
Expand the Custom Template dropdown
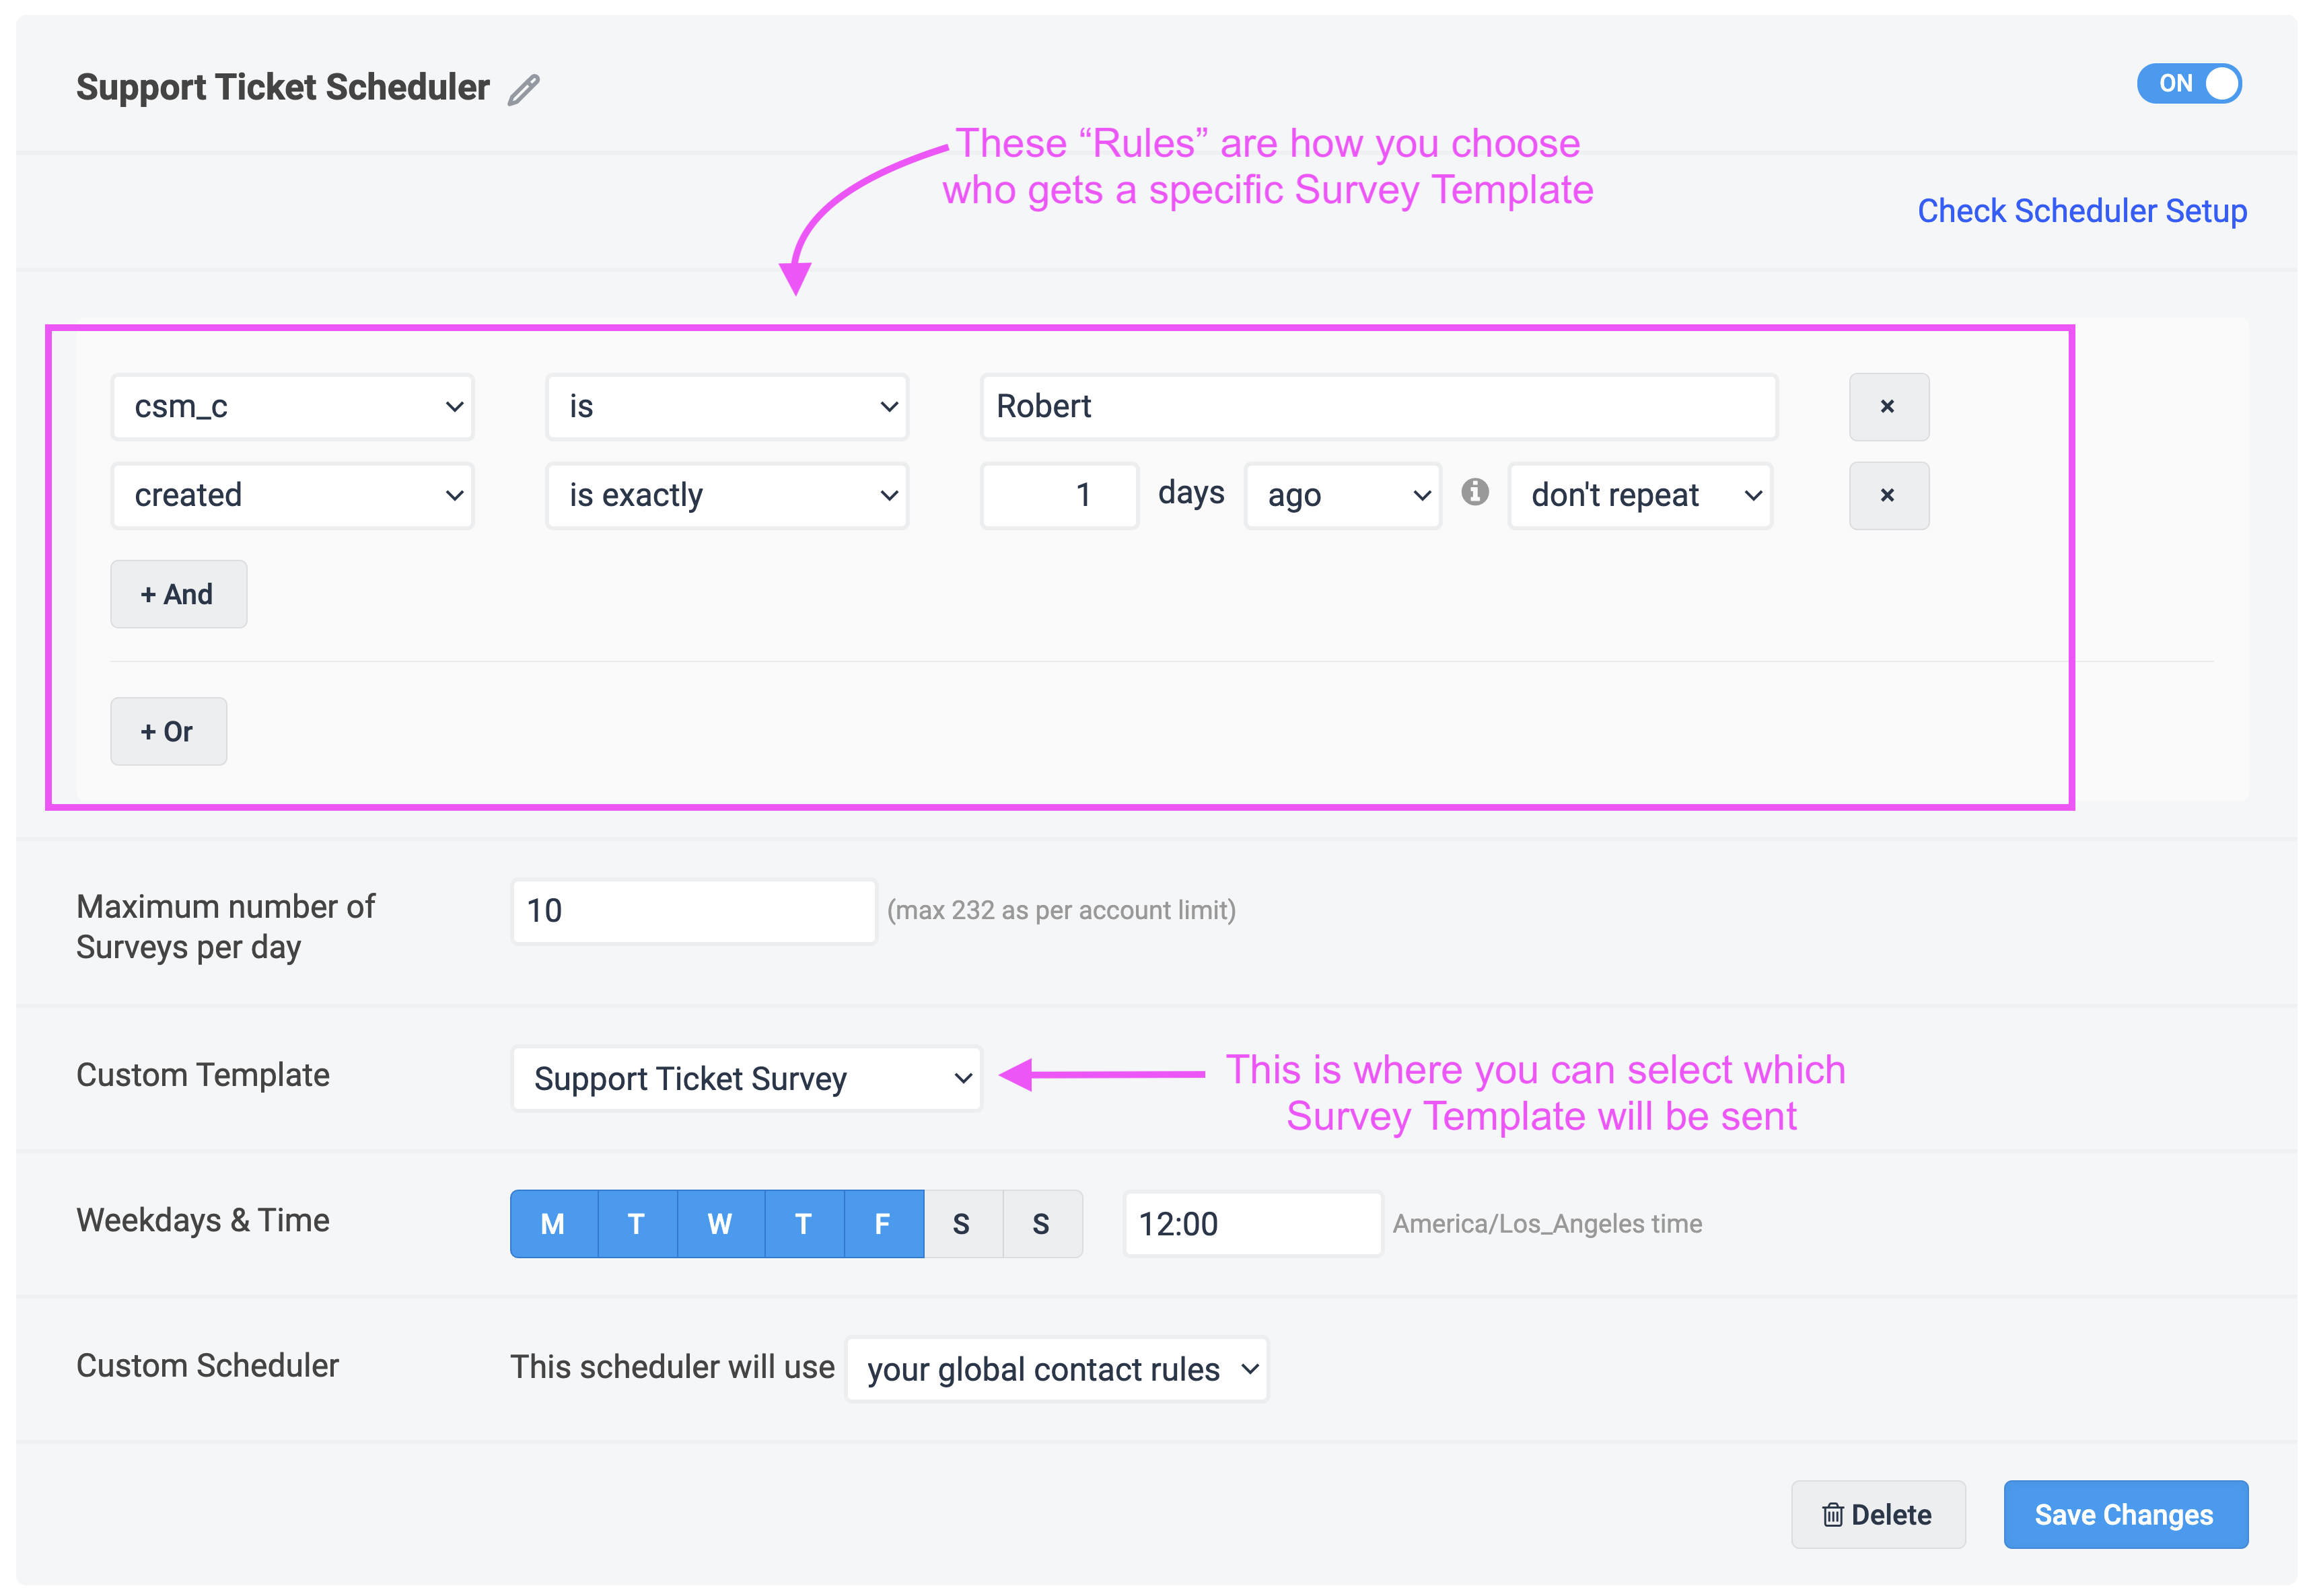[746, 1079]
